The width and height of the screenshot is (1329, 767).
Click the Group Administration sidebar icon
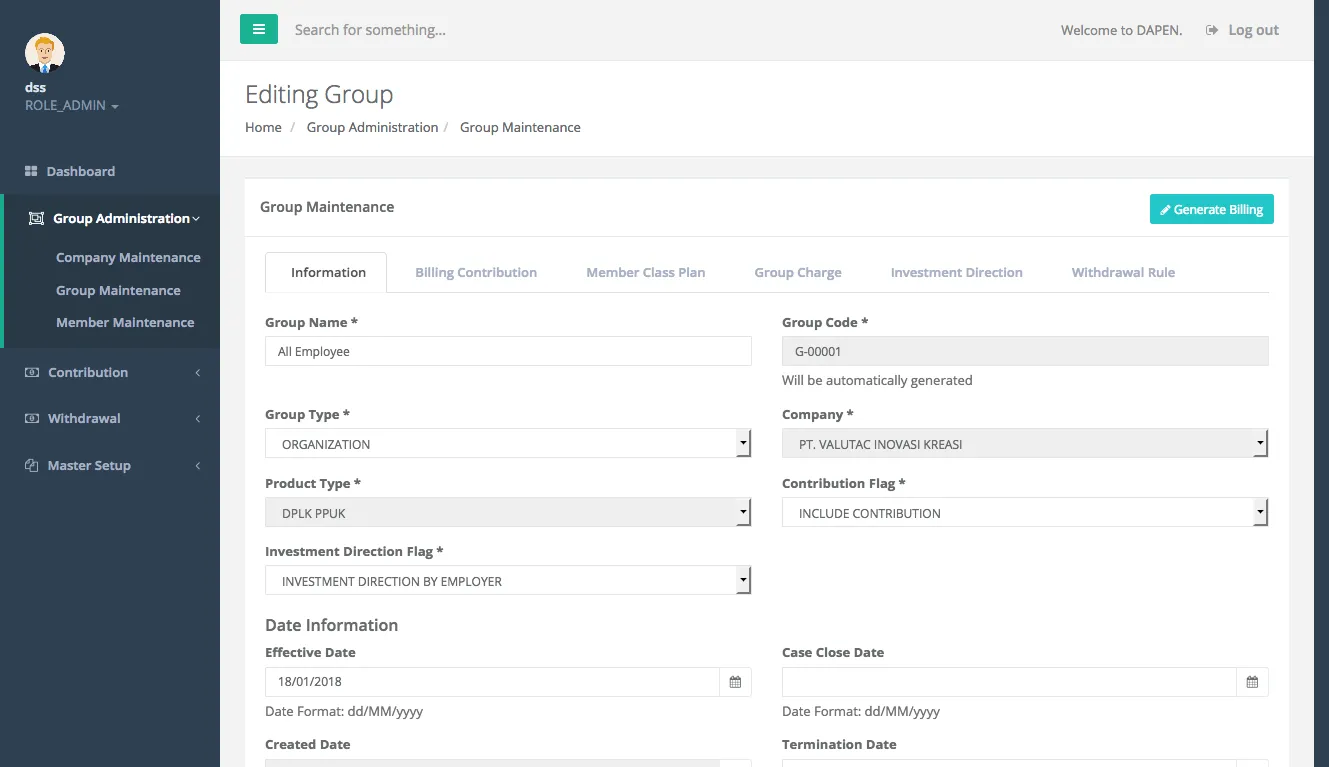36,218
